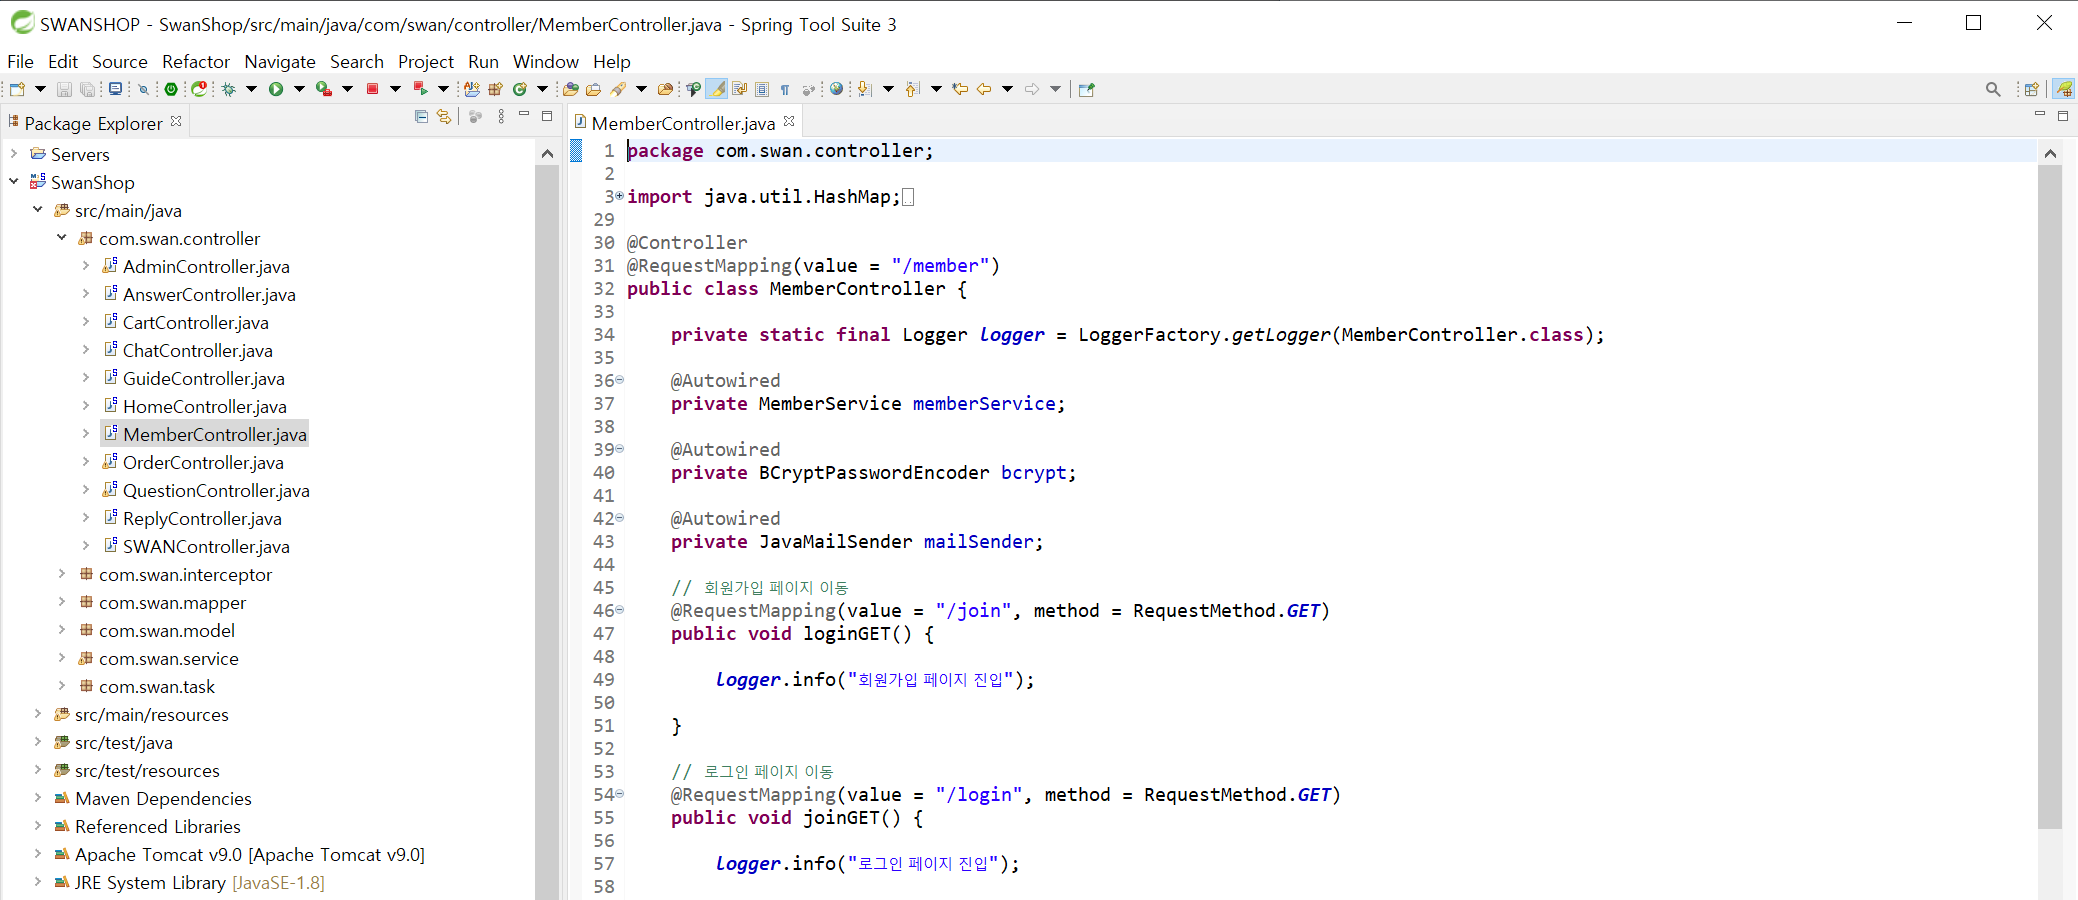Screen dimensions: 2078x900
Task: Click the Previous Annotation up-arrow icon
Action: 911,89
